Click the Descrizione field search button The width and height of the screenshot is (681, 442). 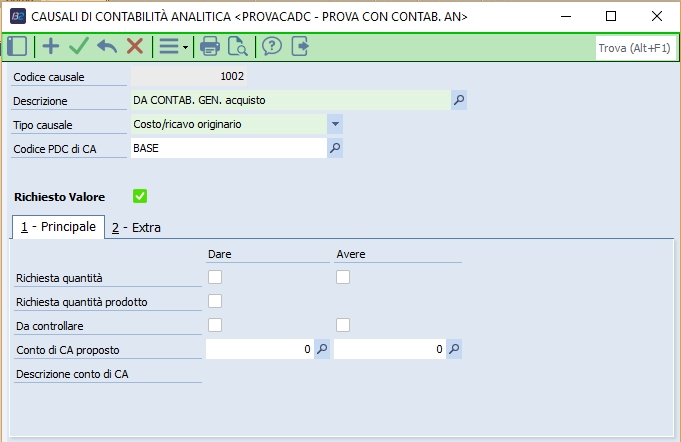pyautogui.click(x=459, y=100)
